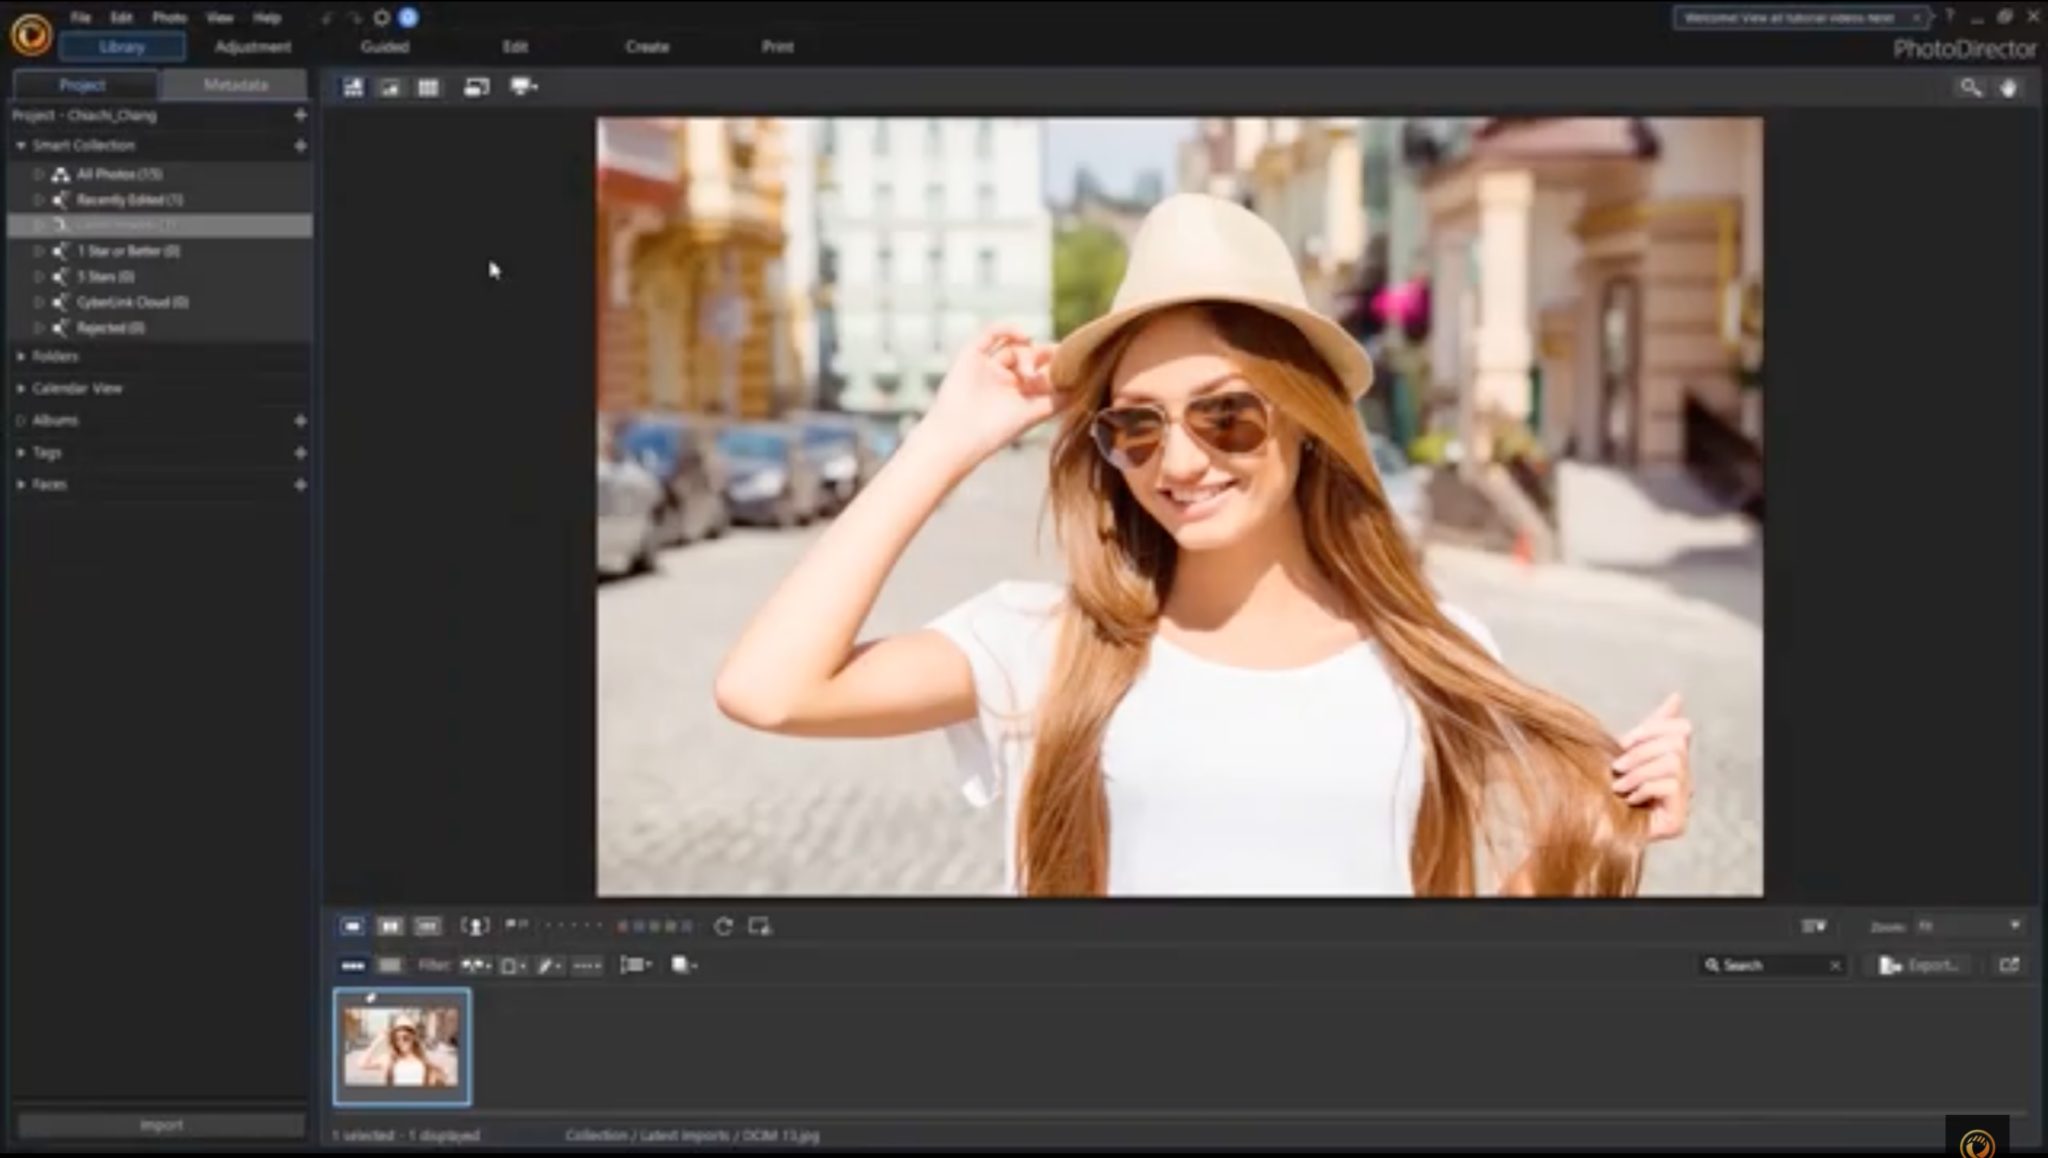This screenshot has width=2048, height=1158.
Task: Click the Export with share icon near Export
Action: (2010, 965)
